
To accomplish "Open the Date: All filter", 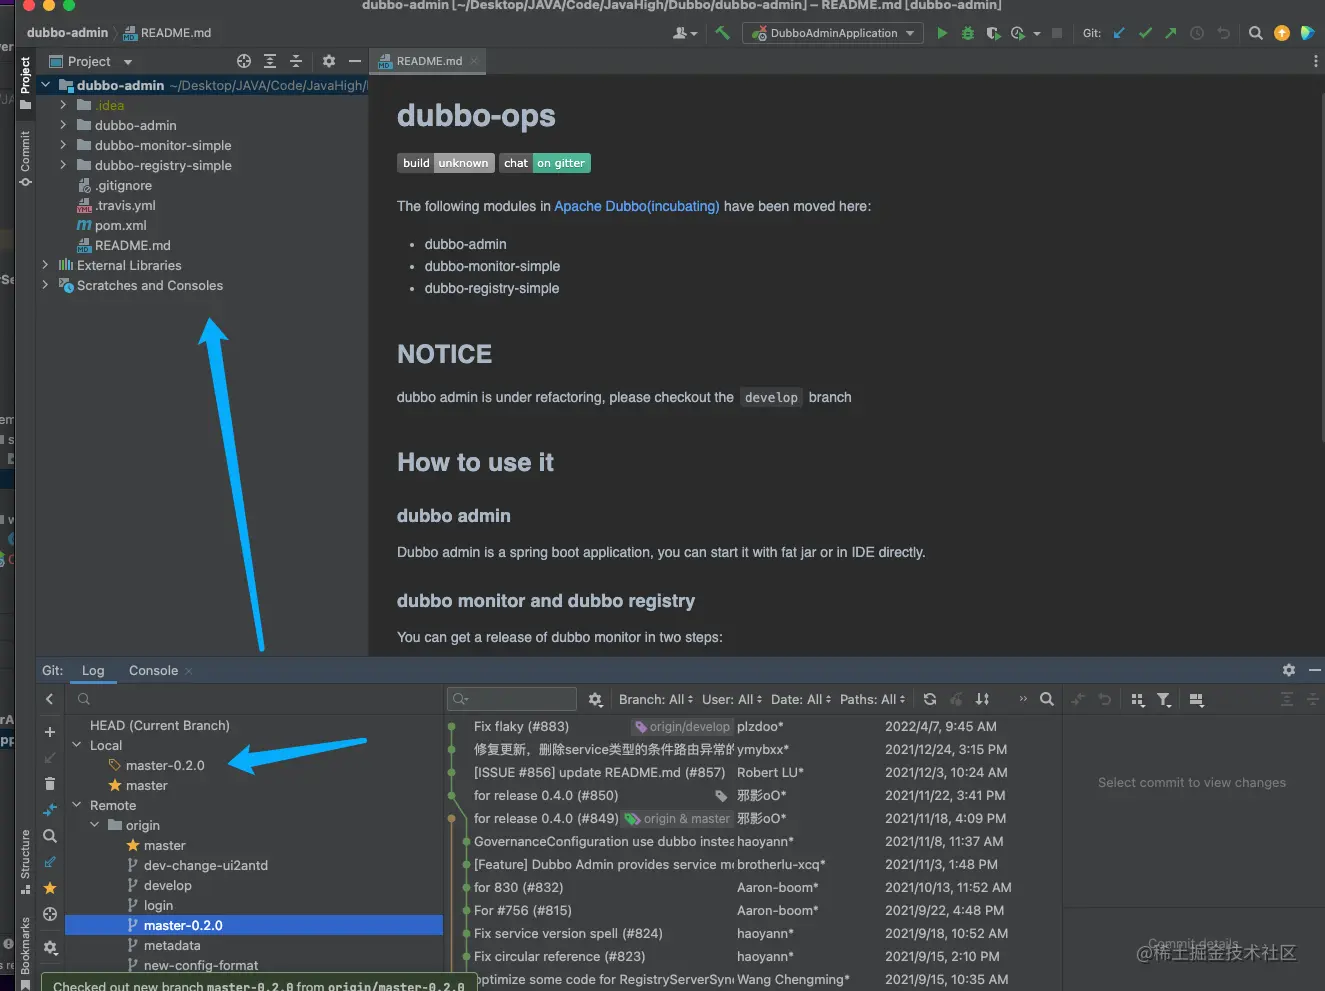I will (x=801, y=699).
